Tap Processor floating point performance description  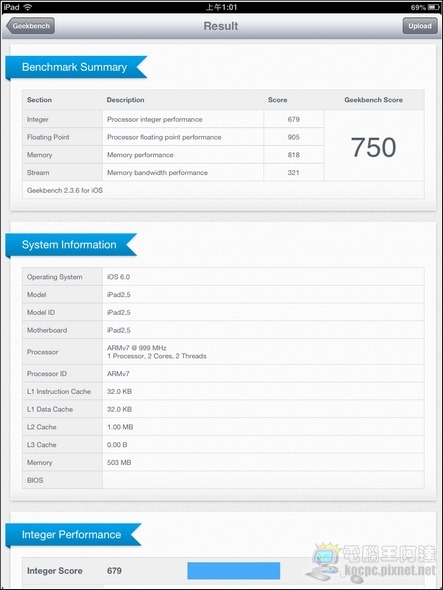click(164, 137)
